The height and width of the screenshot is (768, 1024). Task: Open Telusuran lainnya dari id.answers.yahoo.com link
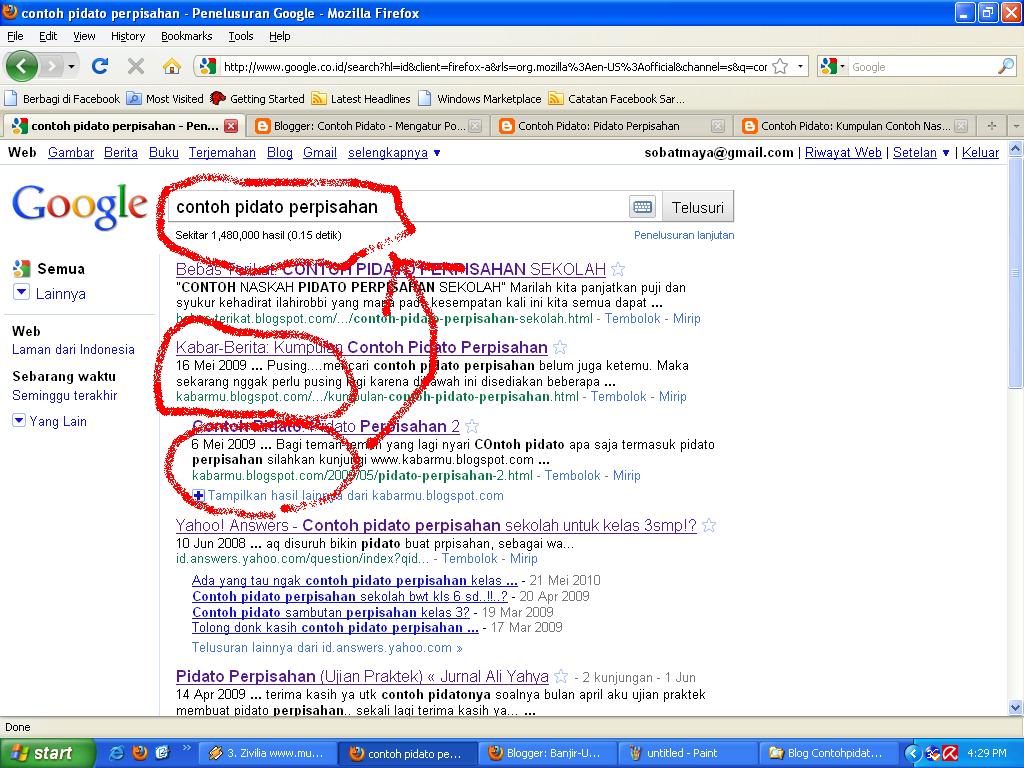click(327, 648)
